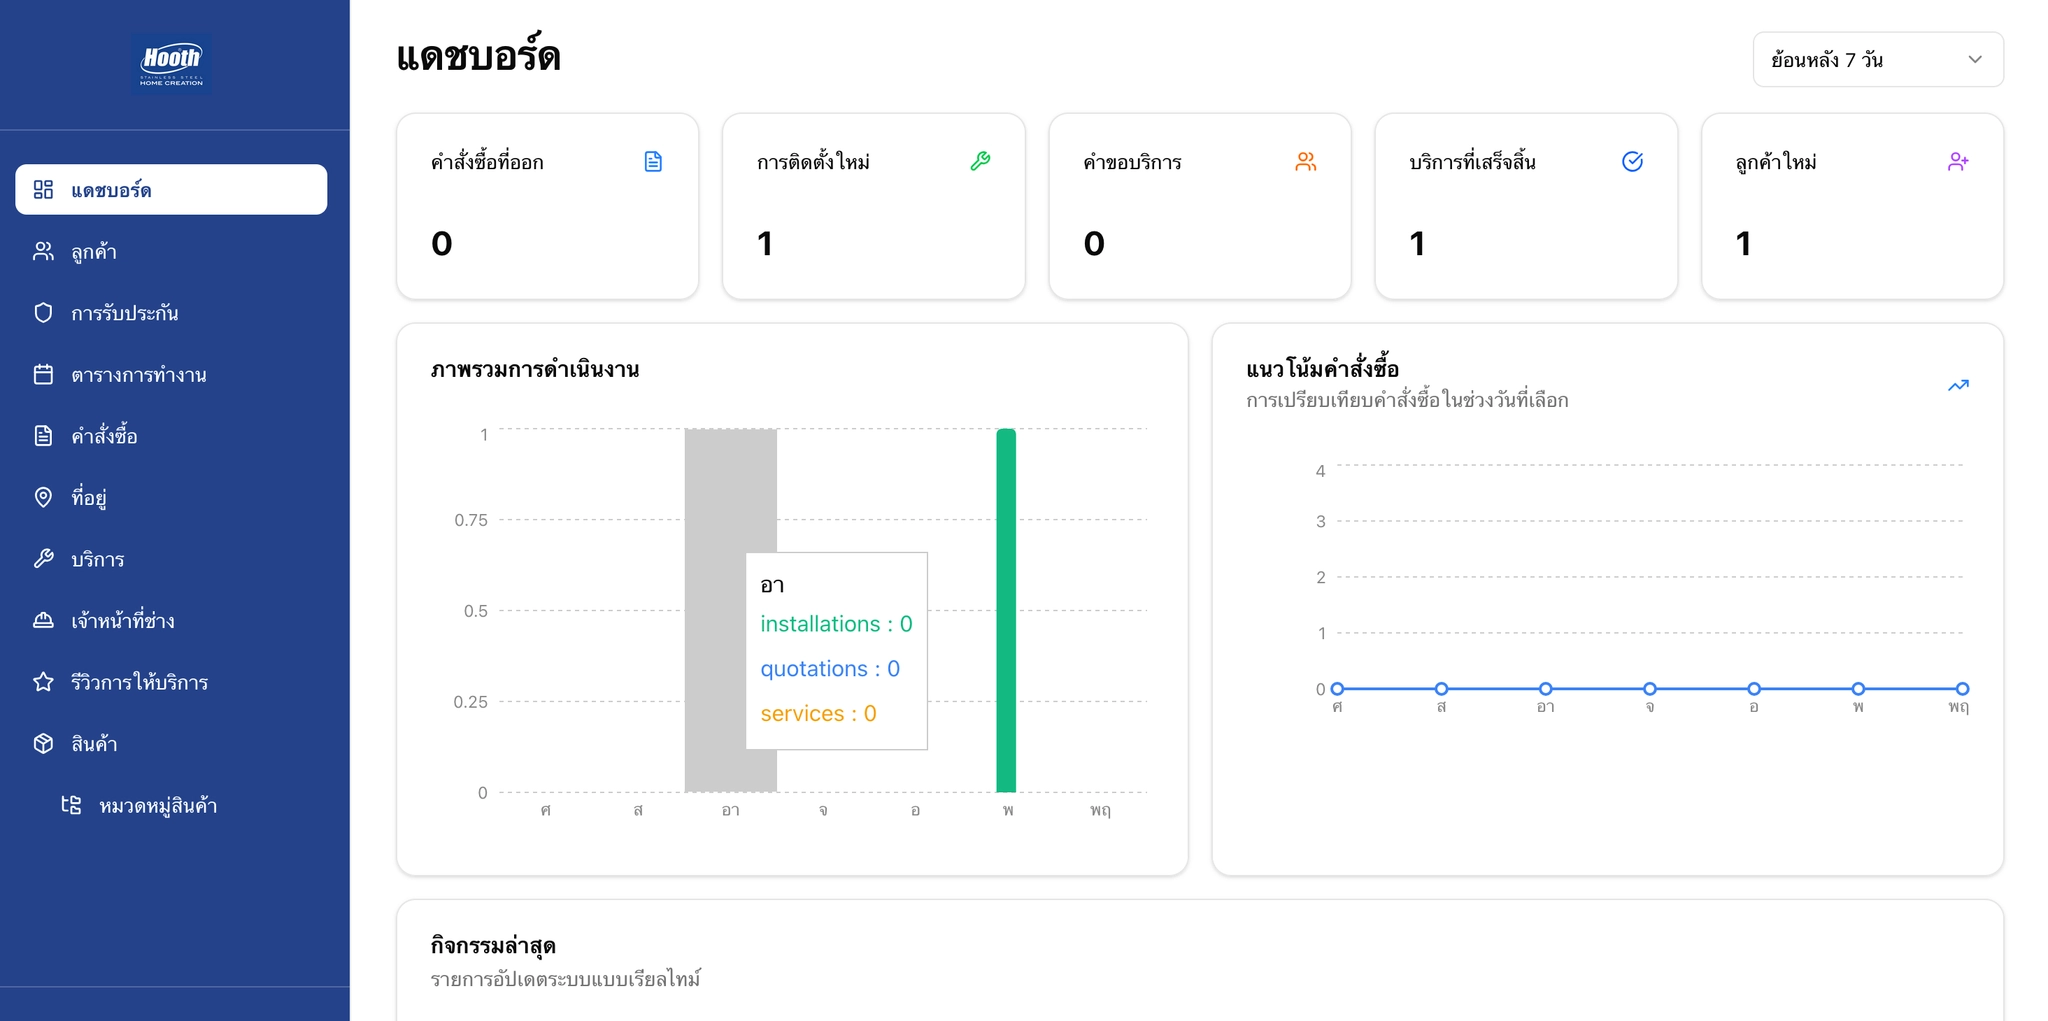Go to ตารางการทำงาน schedule page

[x=138, y=375]
